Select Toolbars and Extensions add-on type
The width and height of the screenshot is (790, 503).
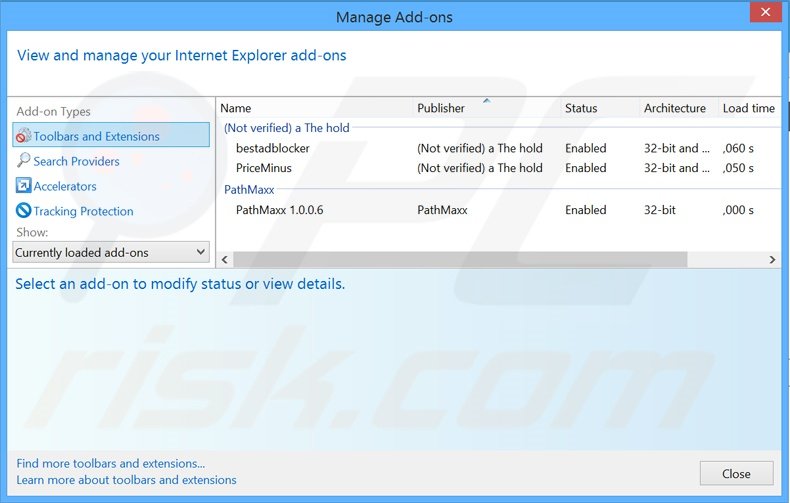pos(111,135)
